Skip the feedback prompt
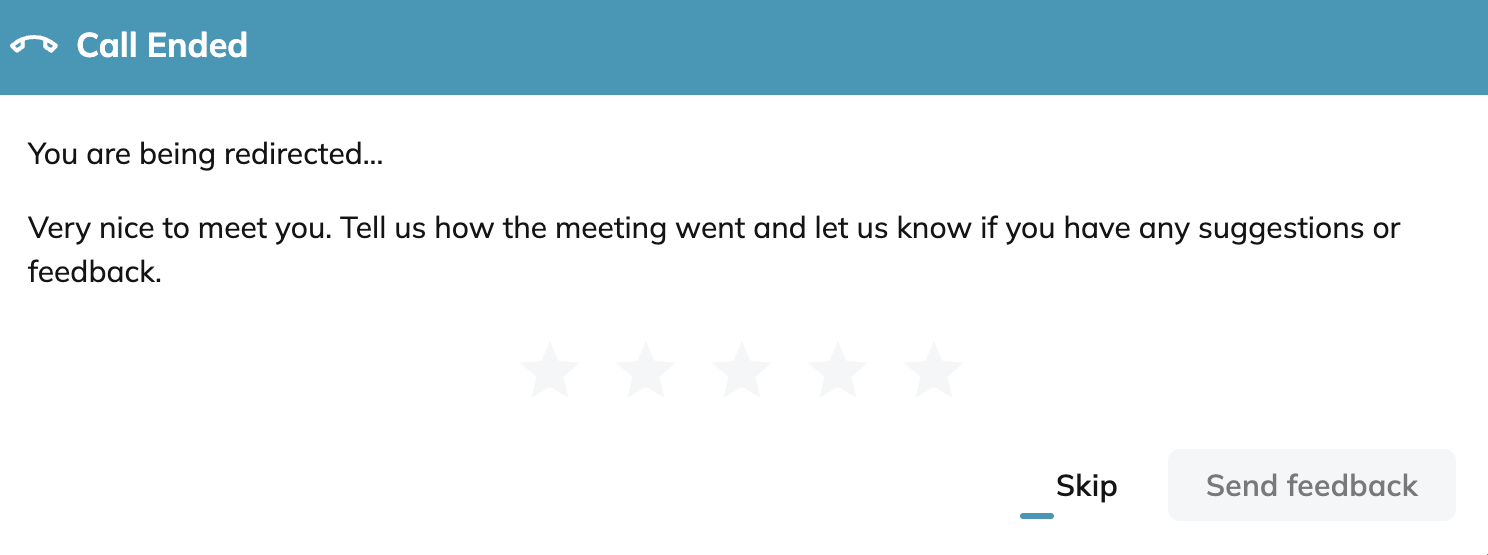Image resolution: width=1488 pixels, height=555 pixels. [1086, 486]
